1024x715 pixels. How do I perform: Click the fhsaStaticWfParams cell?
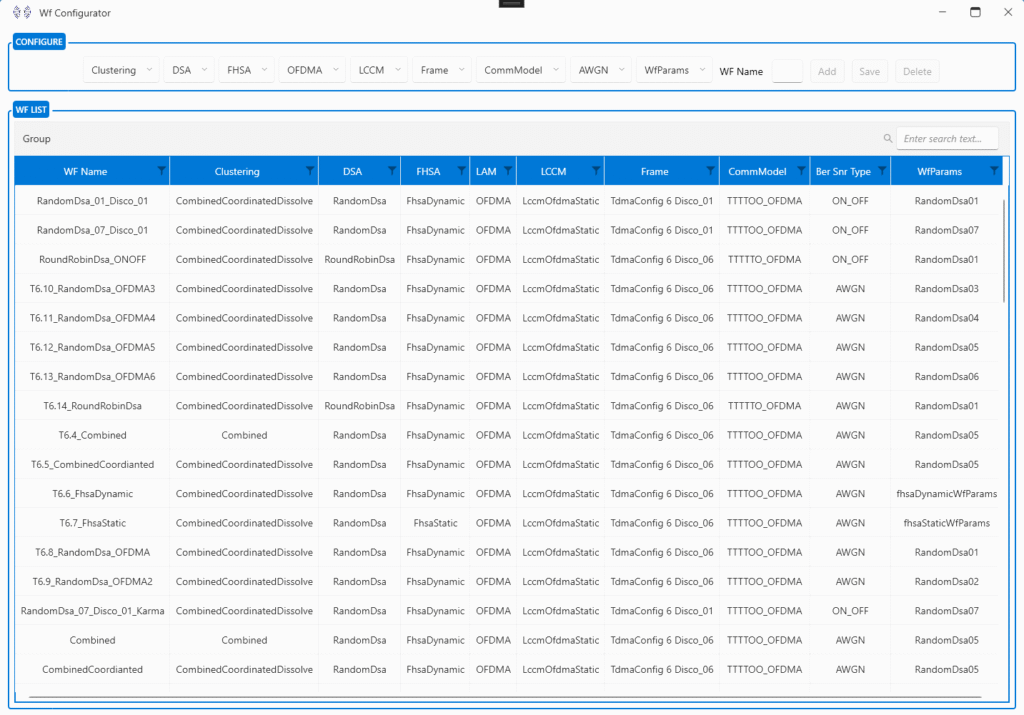pyautogui.click(x=946, y=523)
